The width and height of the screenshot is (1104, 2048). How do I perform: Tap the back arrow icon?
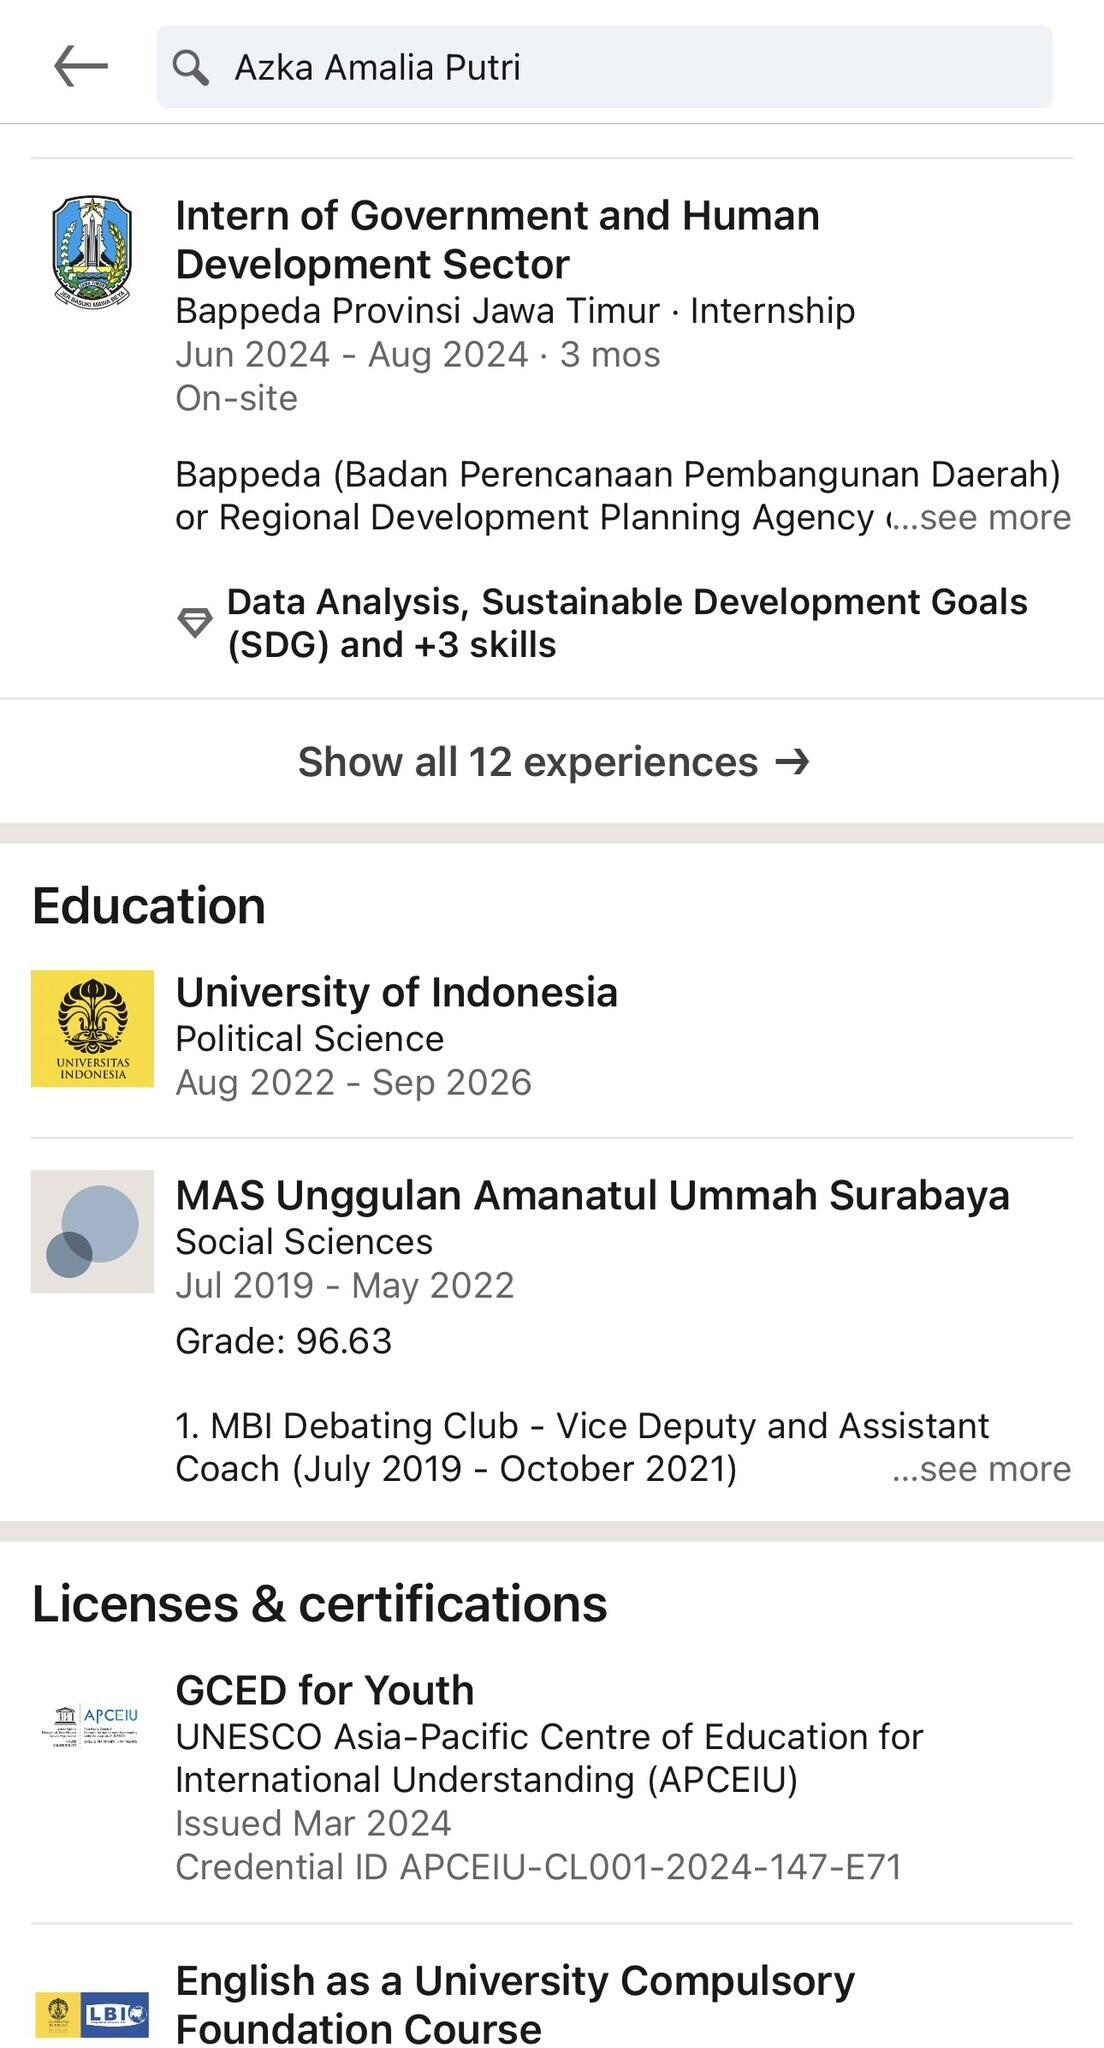[81, 67]
